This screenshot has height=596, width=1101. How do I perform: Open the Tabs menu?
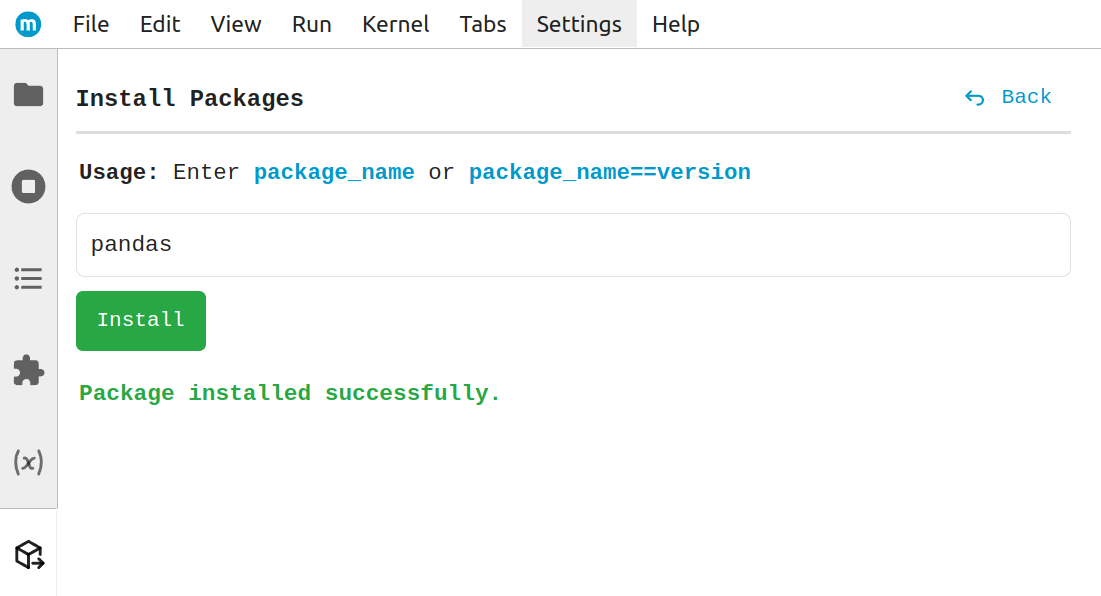click(482, 24)
